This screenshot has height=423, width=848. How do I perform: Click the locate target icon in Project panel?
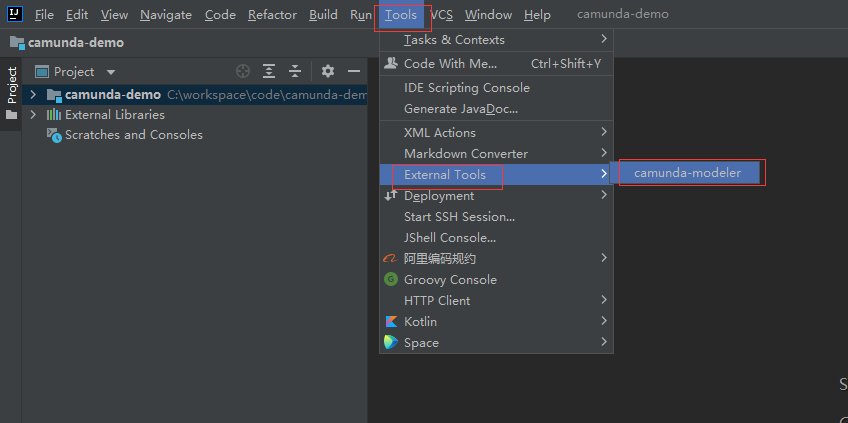click(x=243, y=71)
